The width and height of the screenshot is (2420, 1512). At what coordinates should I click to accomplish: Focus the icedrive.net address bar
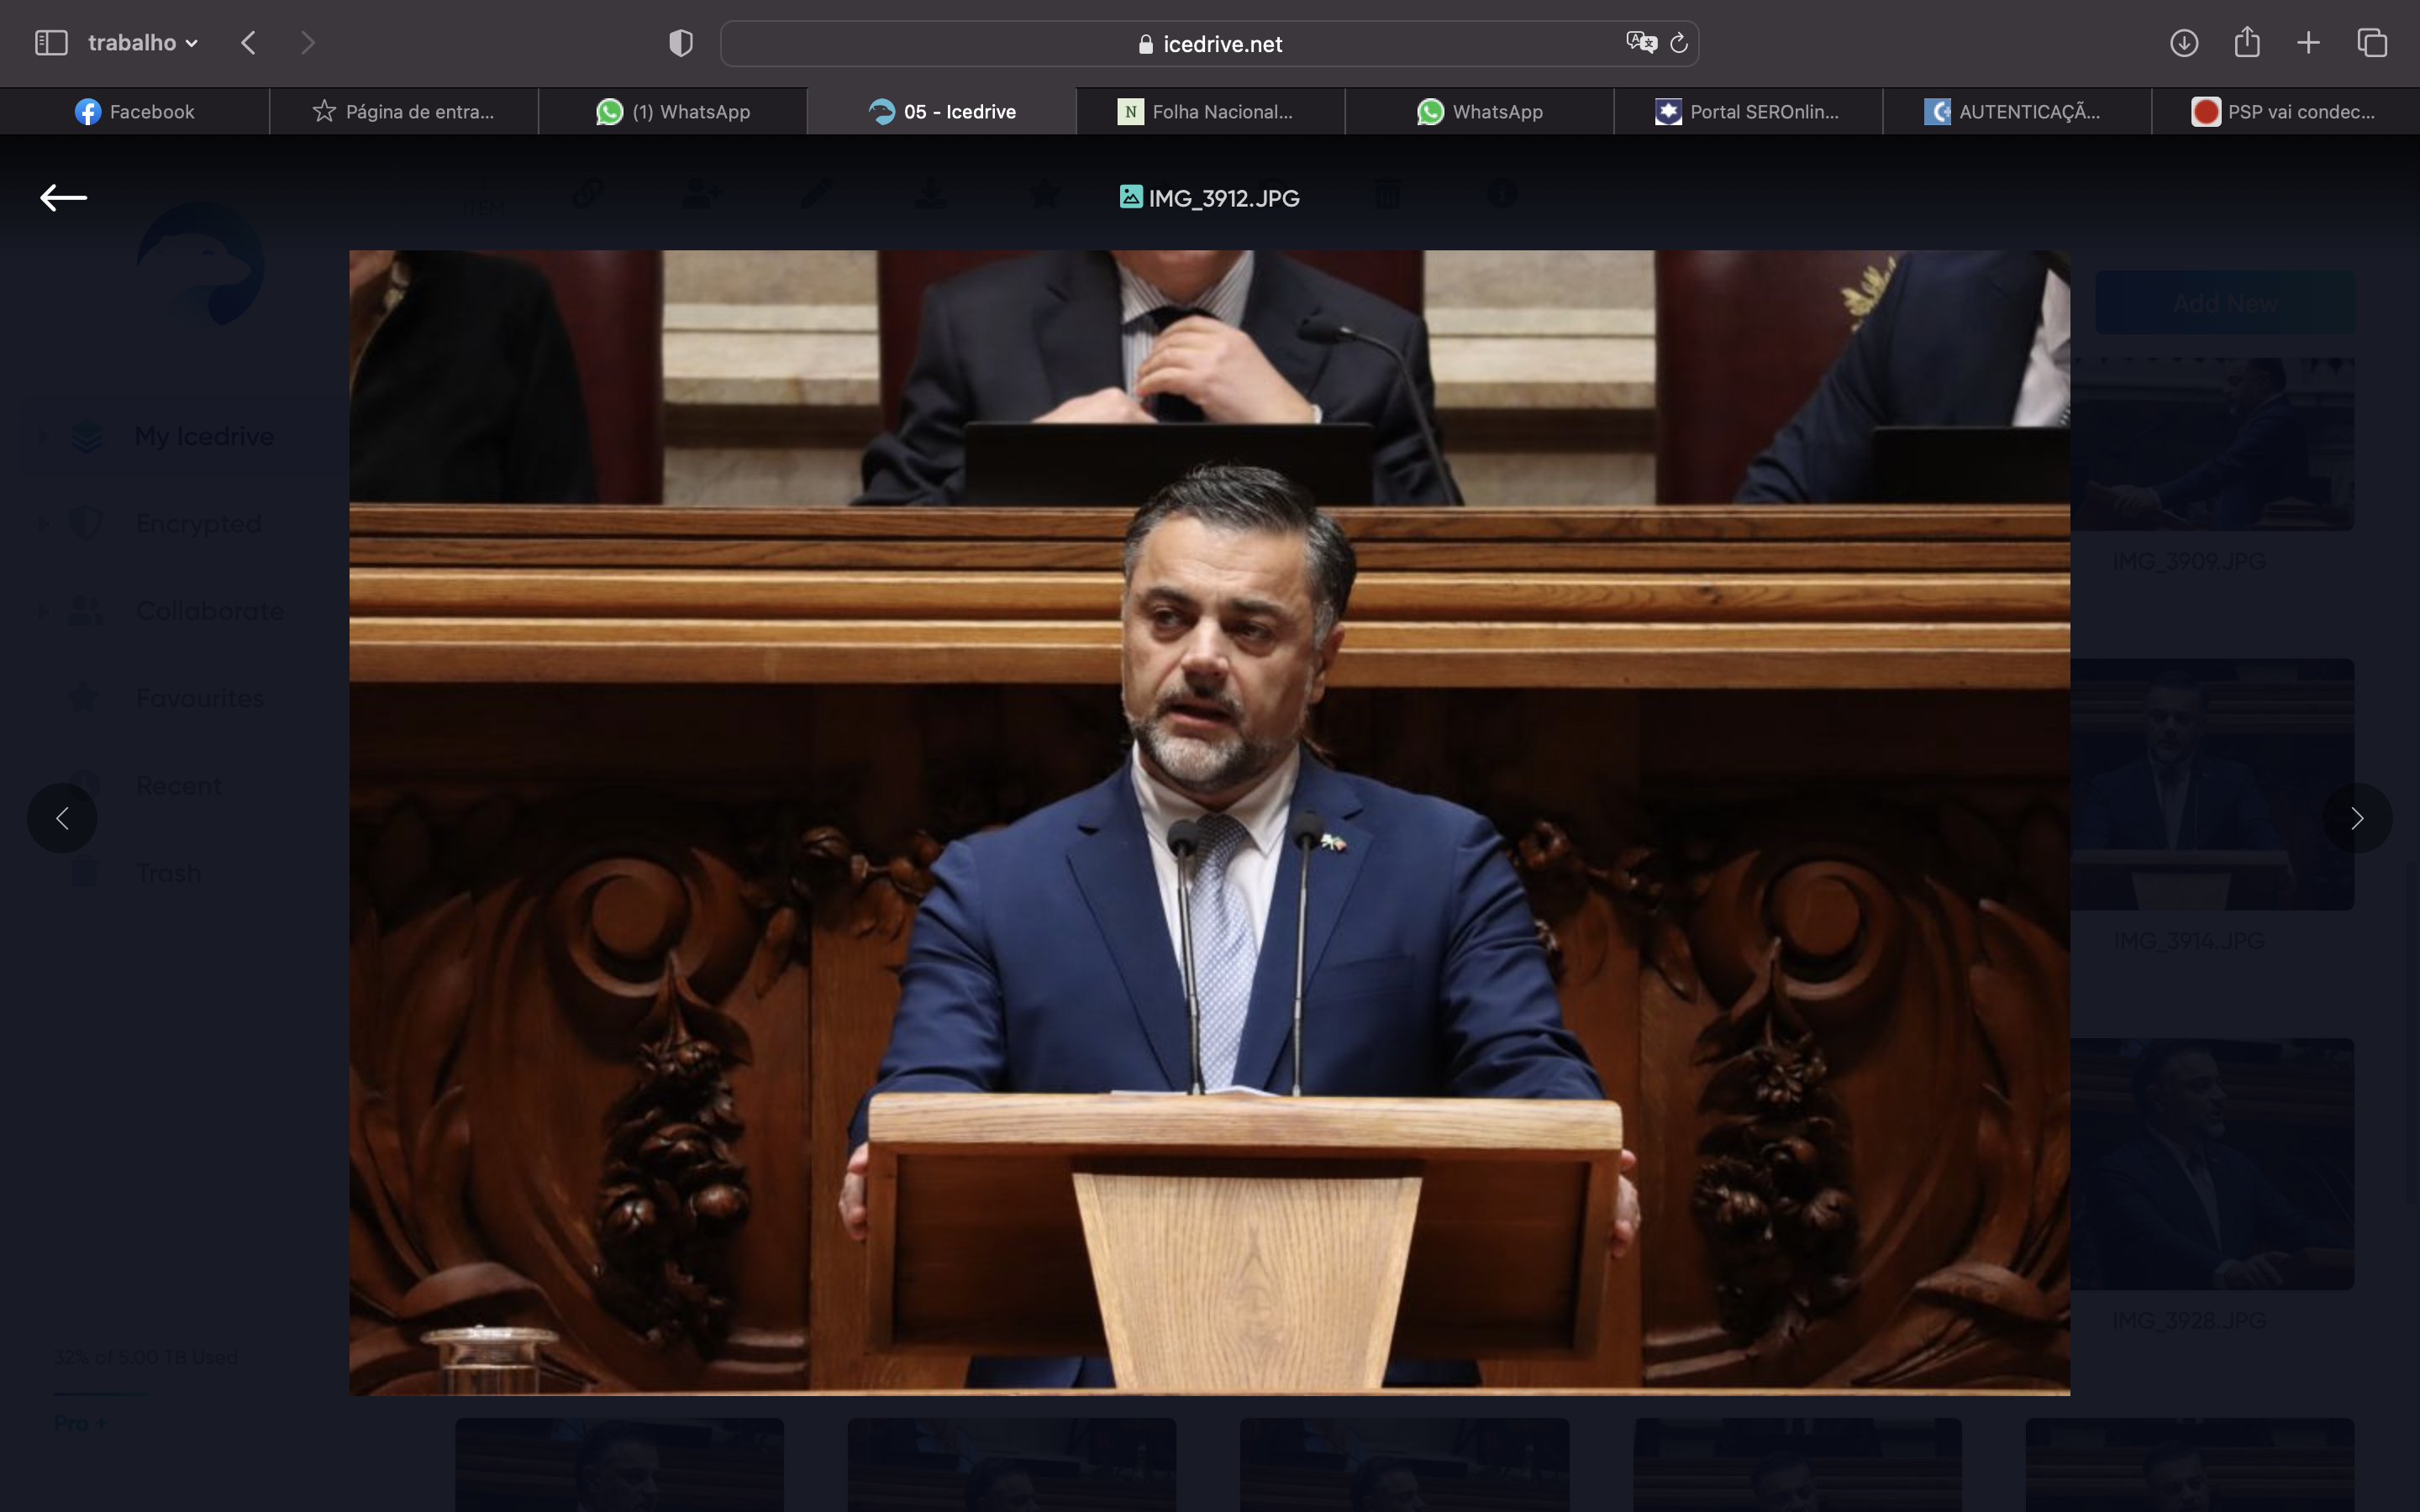click(1209, 44)
